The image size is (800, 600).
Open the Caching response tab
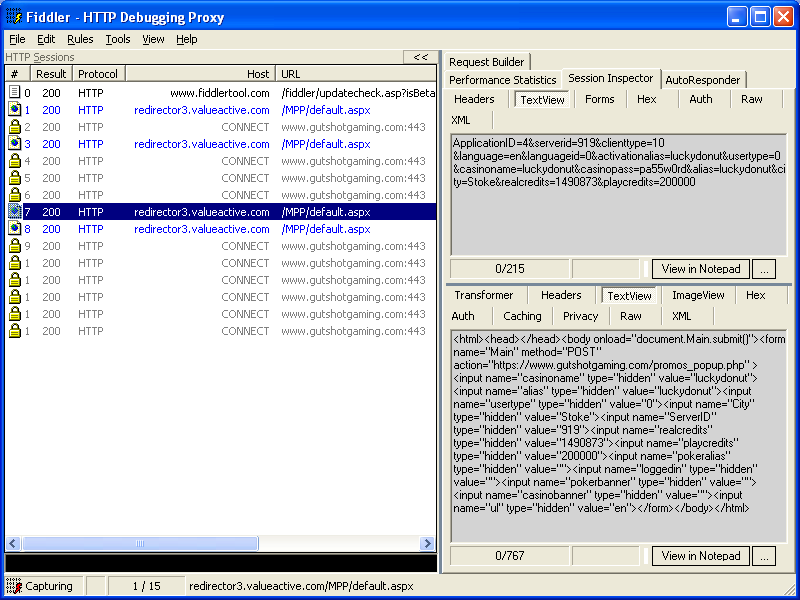click(522, 316)
